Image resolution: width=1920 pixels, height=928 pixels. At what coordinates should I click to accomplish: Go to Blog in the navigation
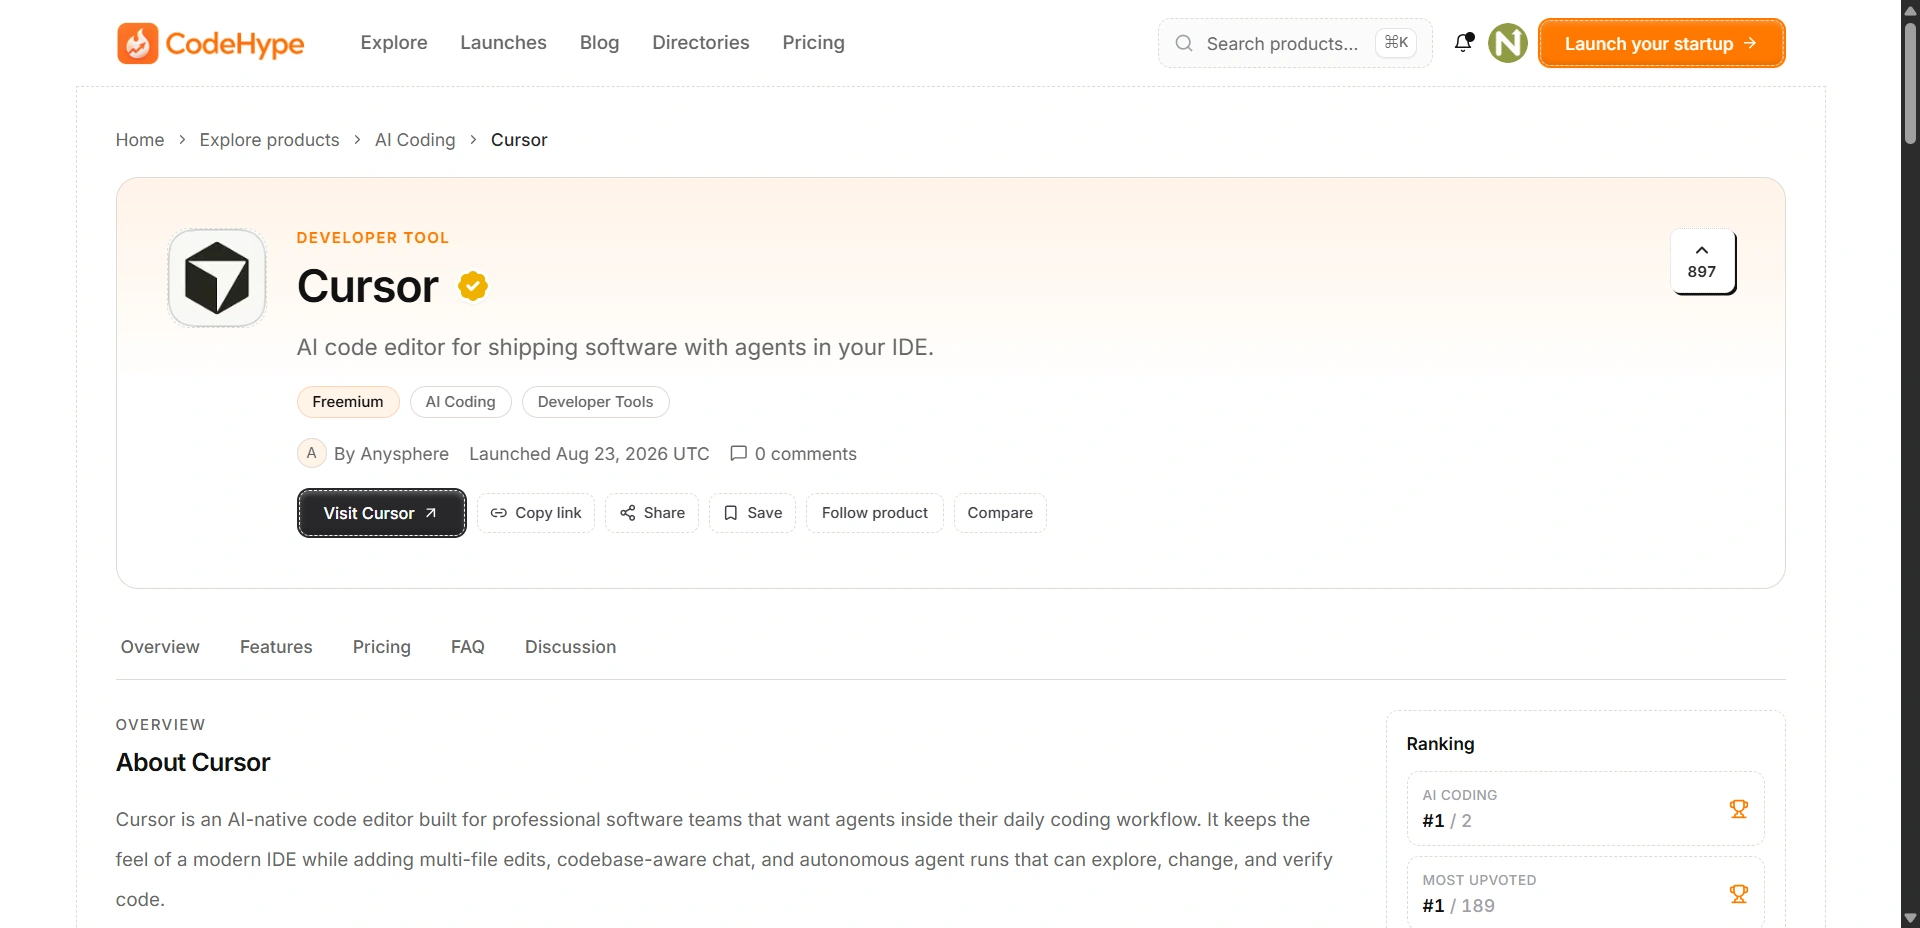pos(600,43)
